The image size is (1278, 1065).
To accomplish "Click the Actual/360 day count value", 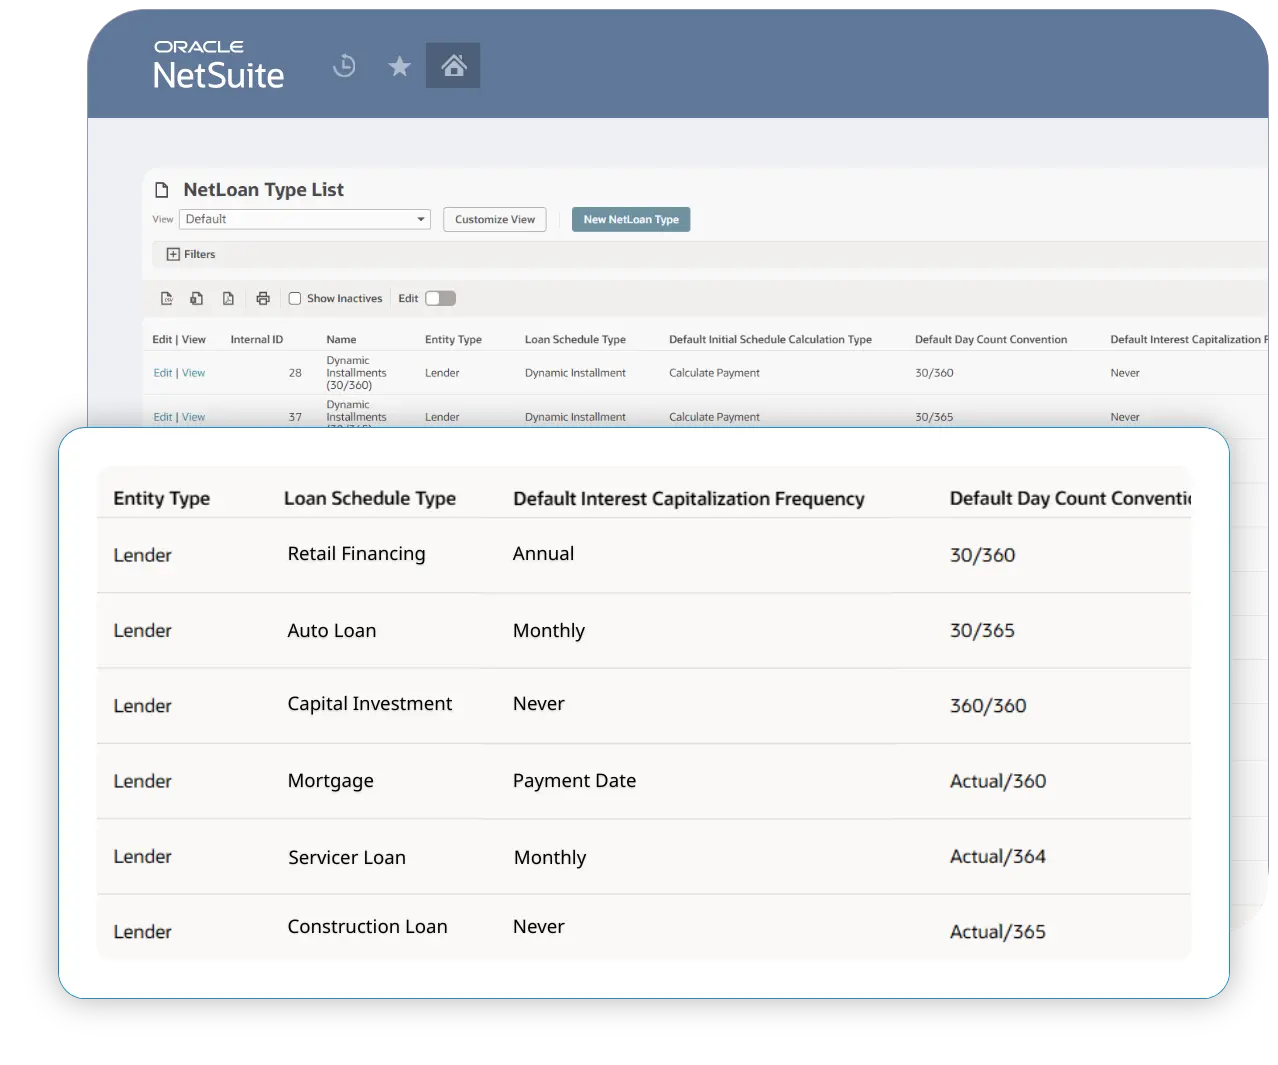I will tap(998, 781).
